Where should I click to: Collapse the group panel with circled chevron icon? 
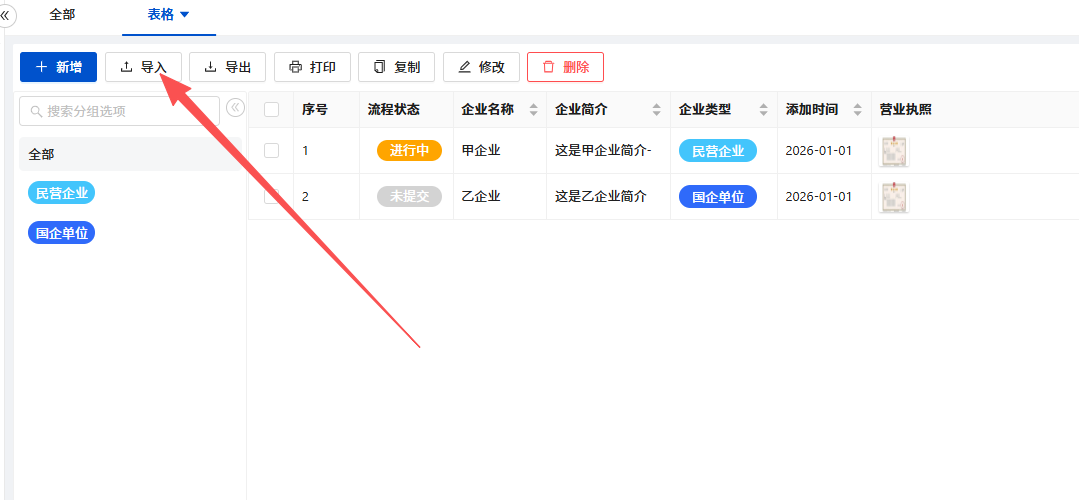pos(235,108)
